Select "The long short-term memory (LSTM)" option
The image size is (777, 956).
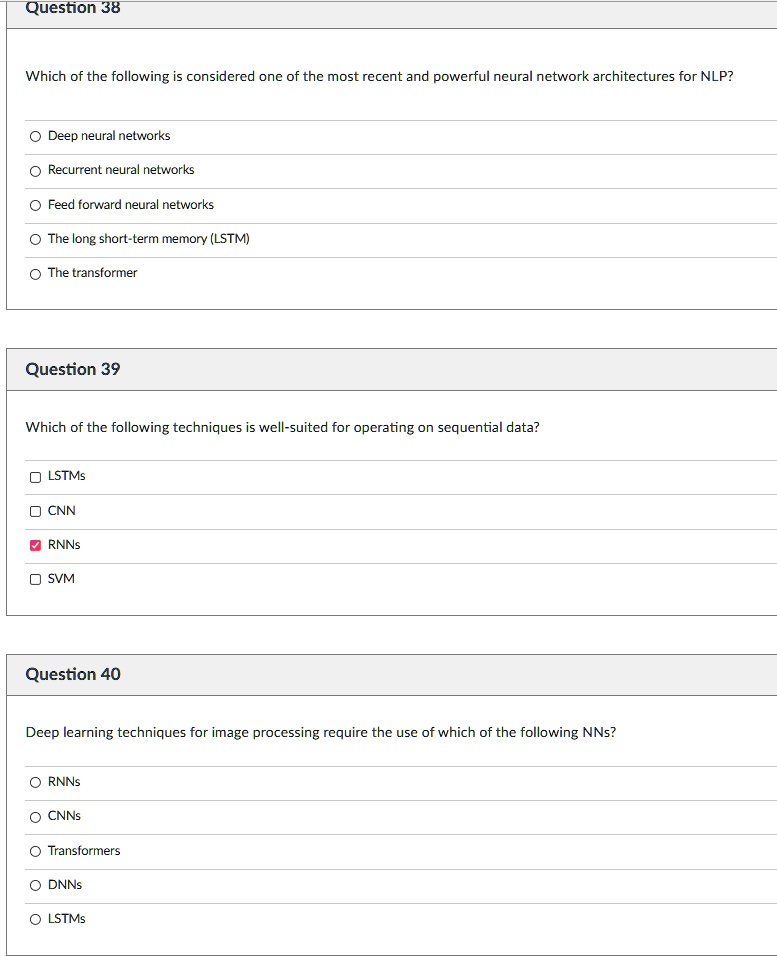click(34, 238)
